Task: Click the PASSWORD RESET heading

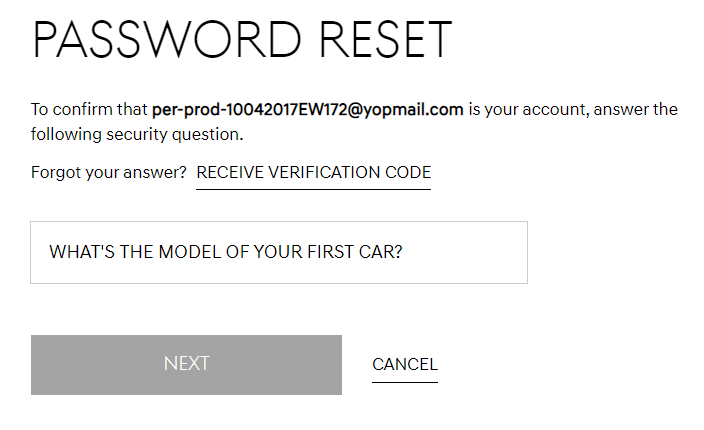Action: pos(242,40)
